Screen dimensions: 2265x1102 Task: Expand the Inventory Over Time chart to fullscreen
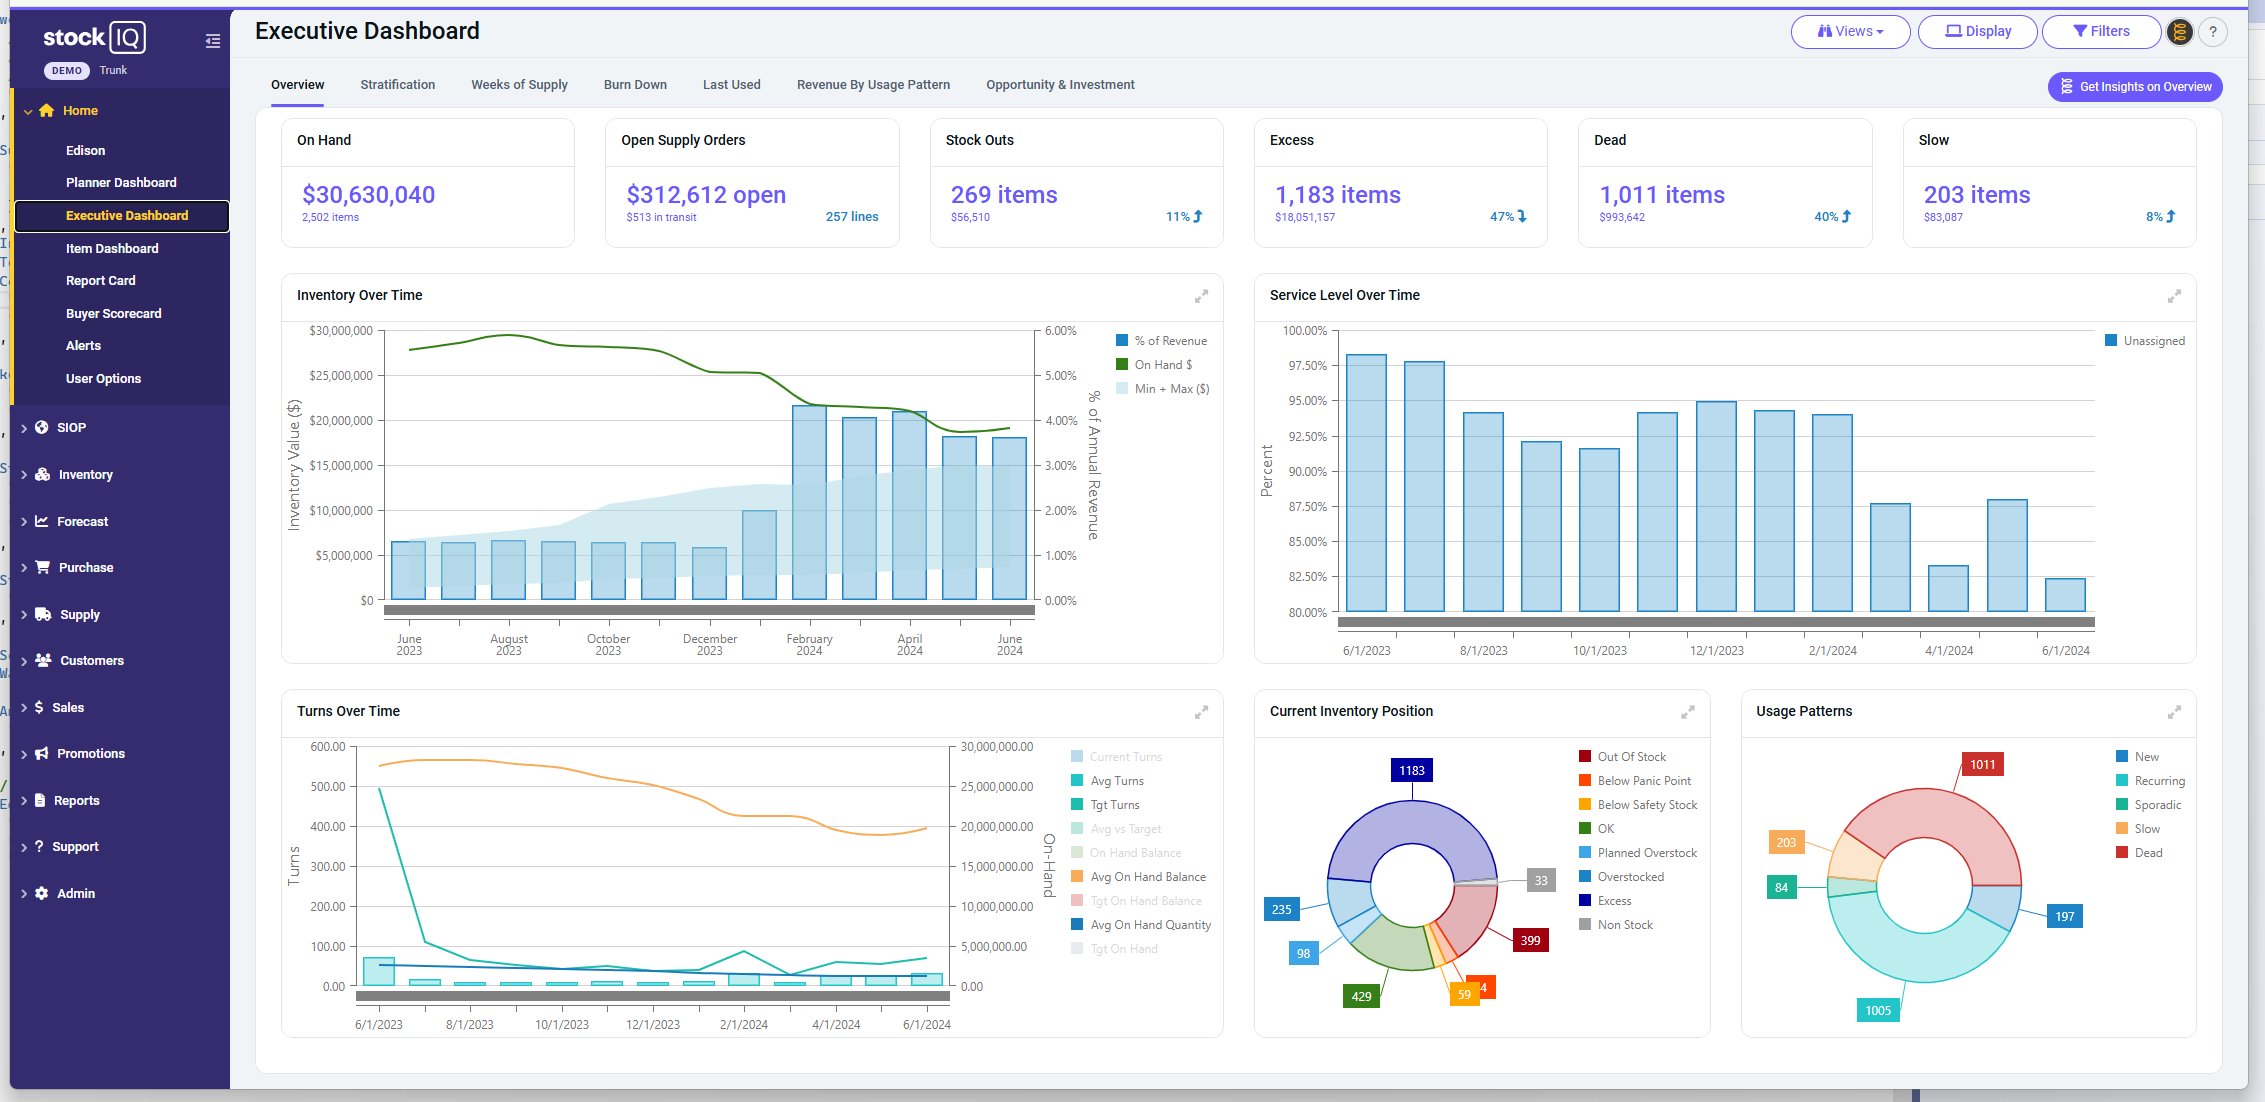point(1201,296)
